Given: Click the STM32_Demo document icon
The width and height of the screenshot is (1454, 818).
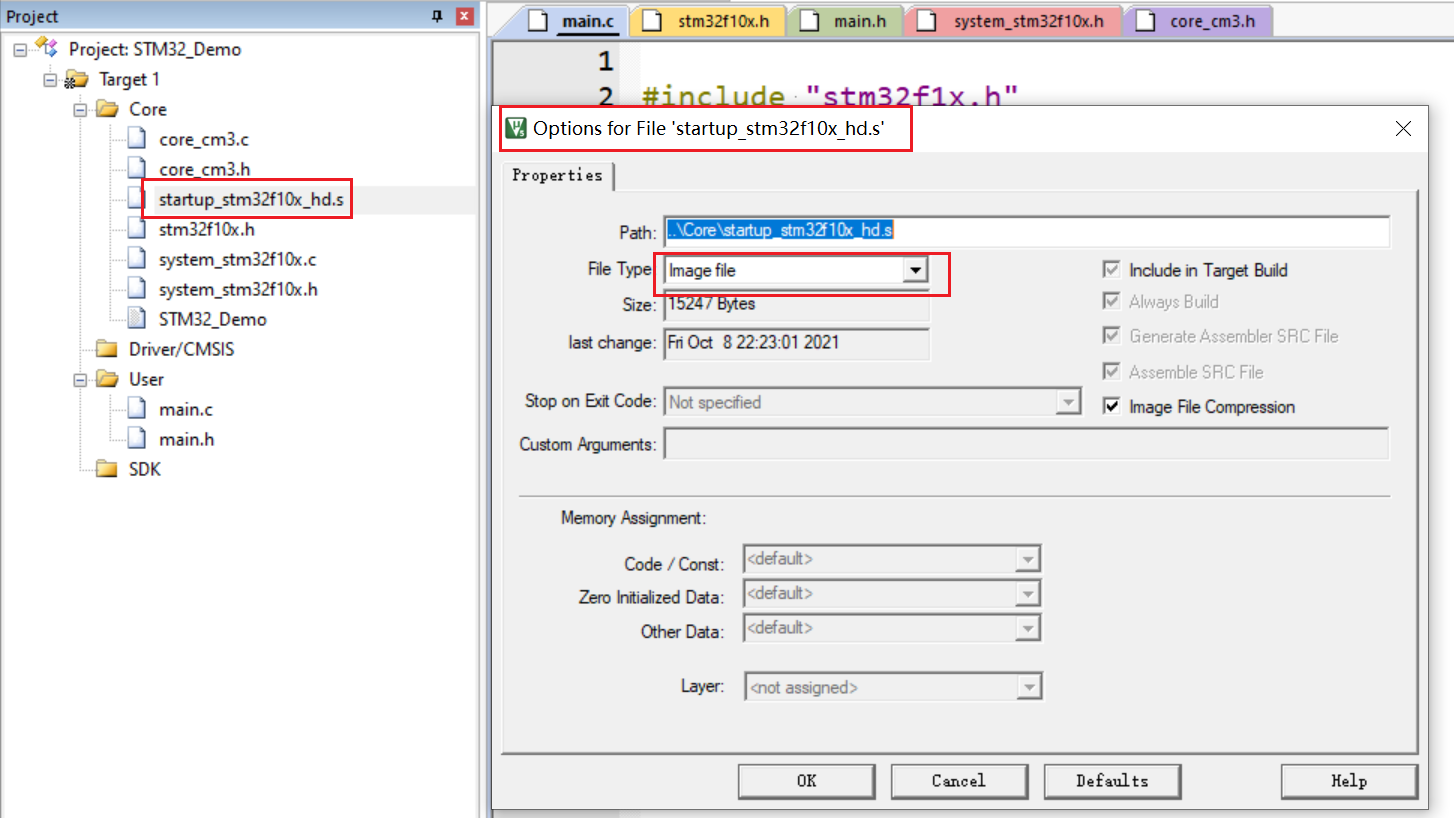Looking at the screenshot, I should point(138,319).
